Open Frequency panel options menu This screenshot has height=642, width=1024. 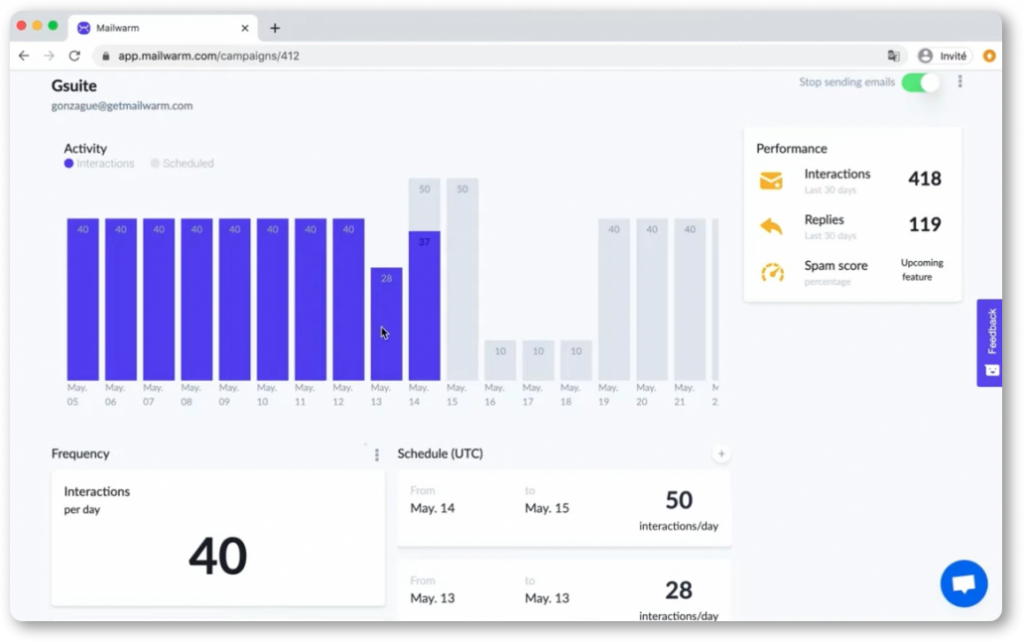tap(377, 455)
